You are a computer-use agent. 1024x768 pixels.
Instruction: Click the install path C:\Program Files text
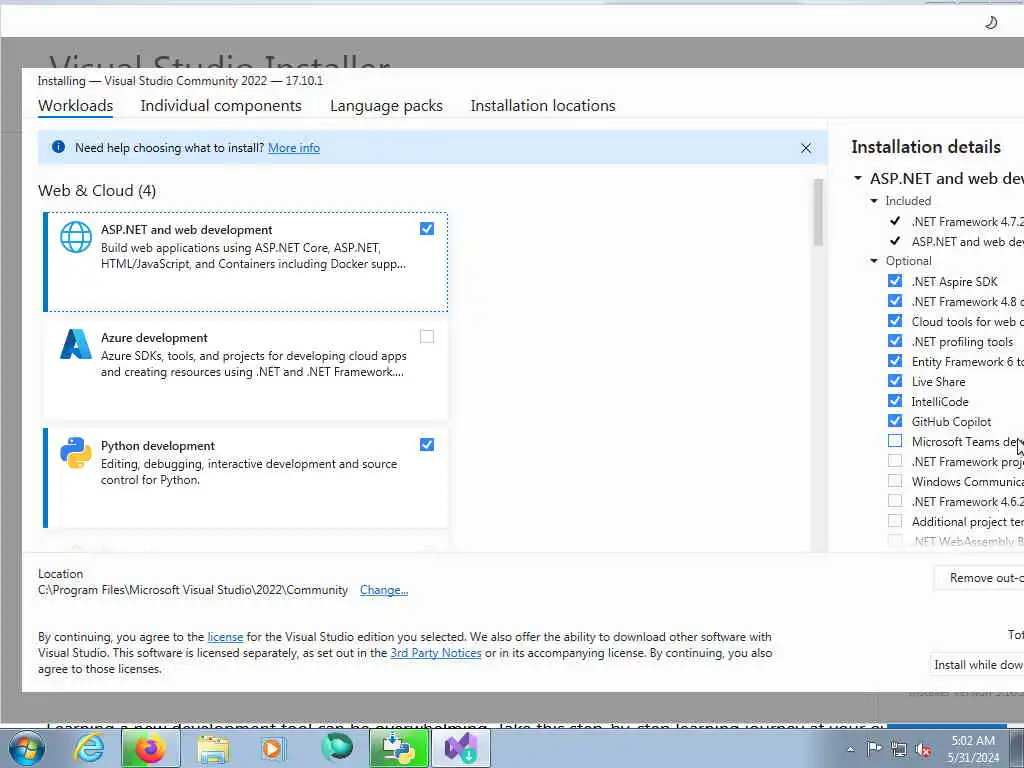[x=193, y=590]
